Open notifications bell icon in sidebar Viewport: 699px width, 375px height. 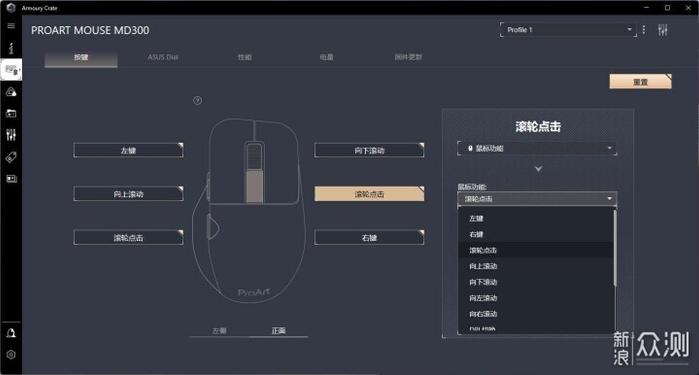[x=11, y=333]
